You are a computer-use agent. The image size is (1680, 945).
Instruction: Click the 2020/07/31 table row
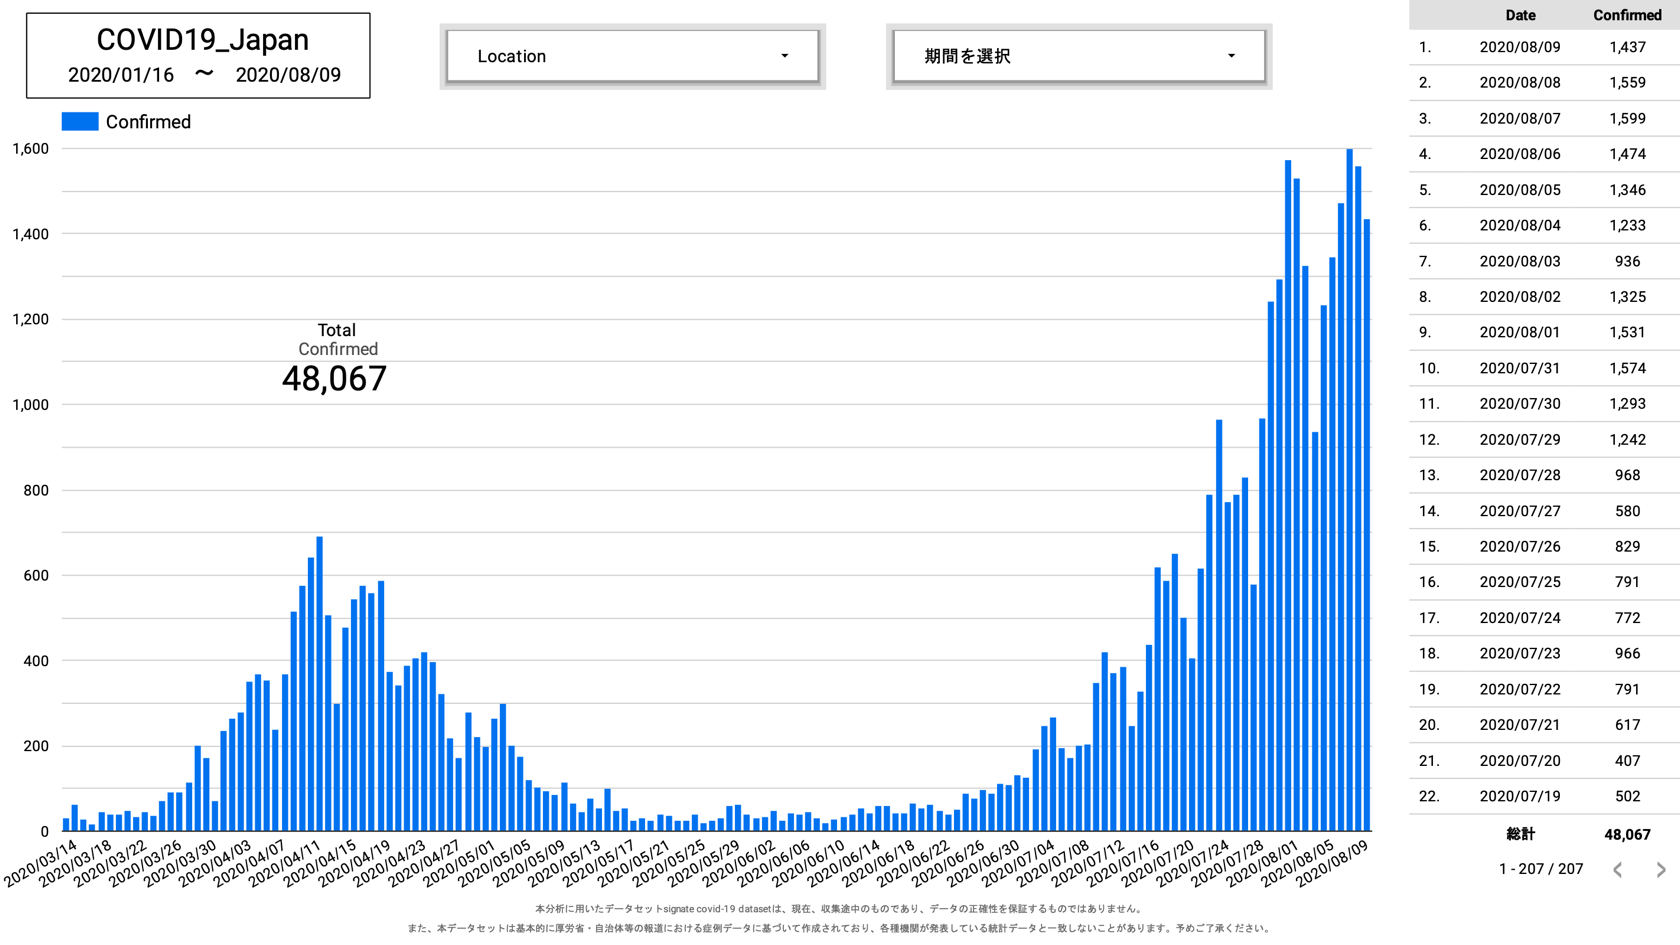(x=1544, y=368)
